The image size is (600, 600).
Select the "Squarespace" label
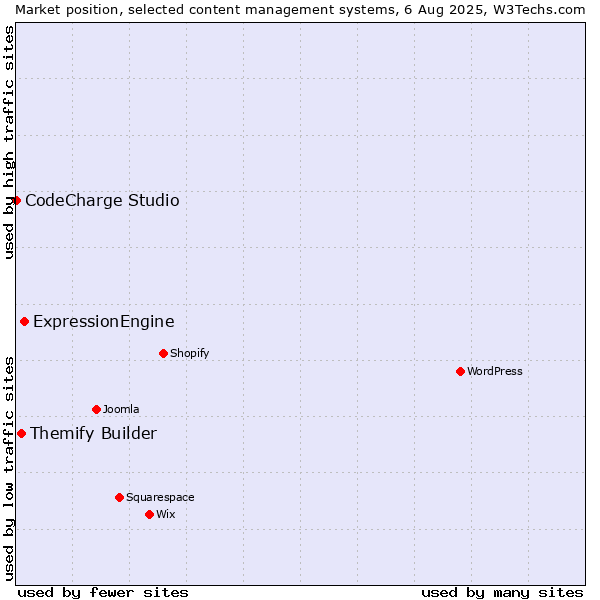[x=160, y=497]
